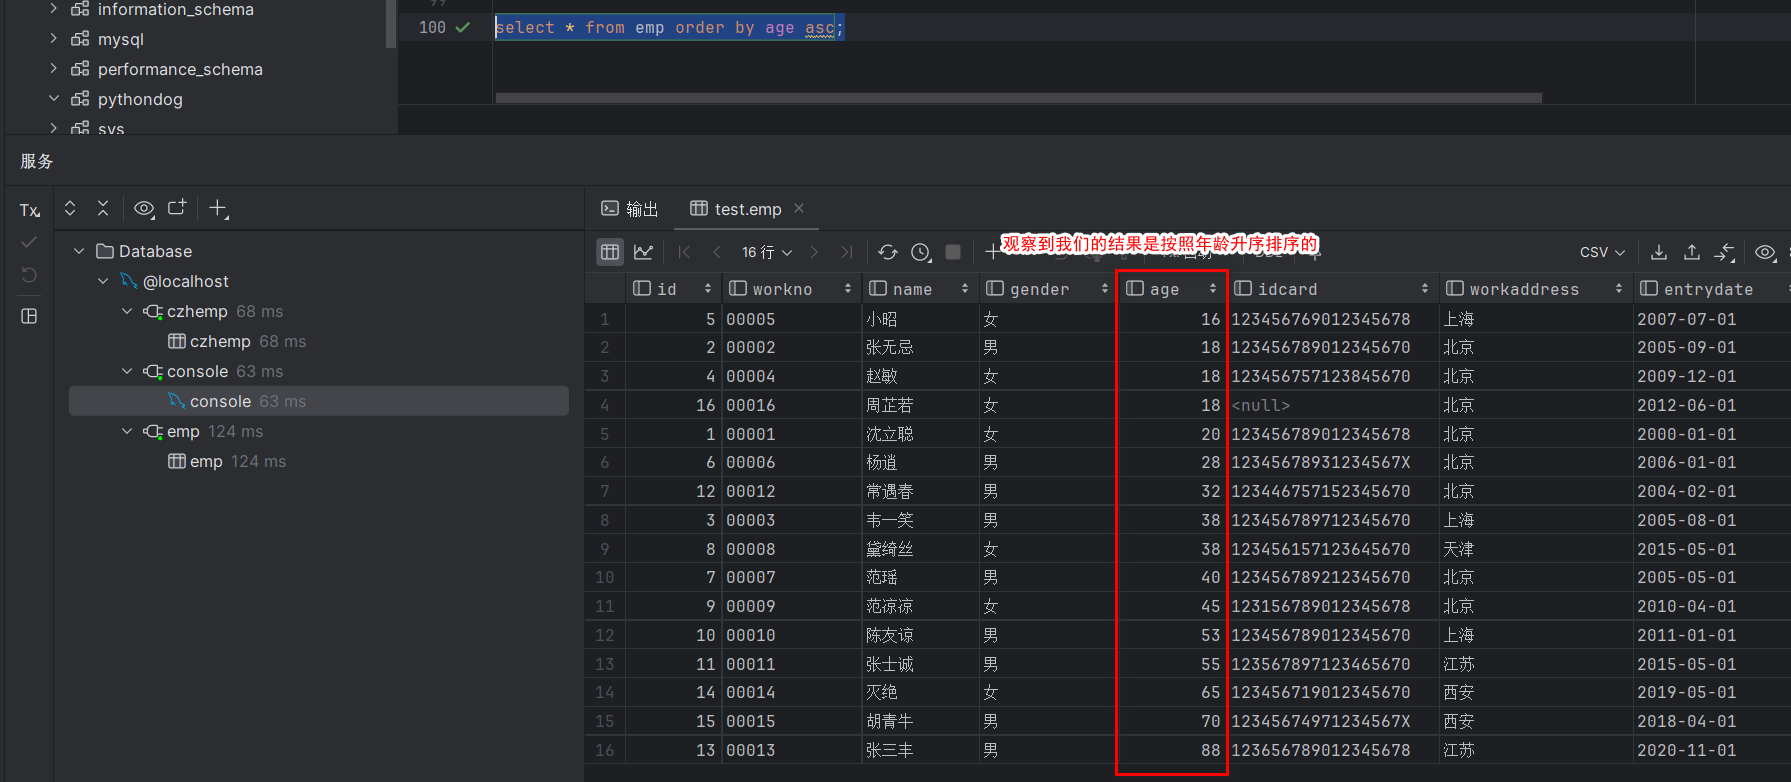This screenshot has width=1791, height=782.
Task: Go to next page of results
Action: click(x=814, y=252)
